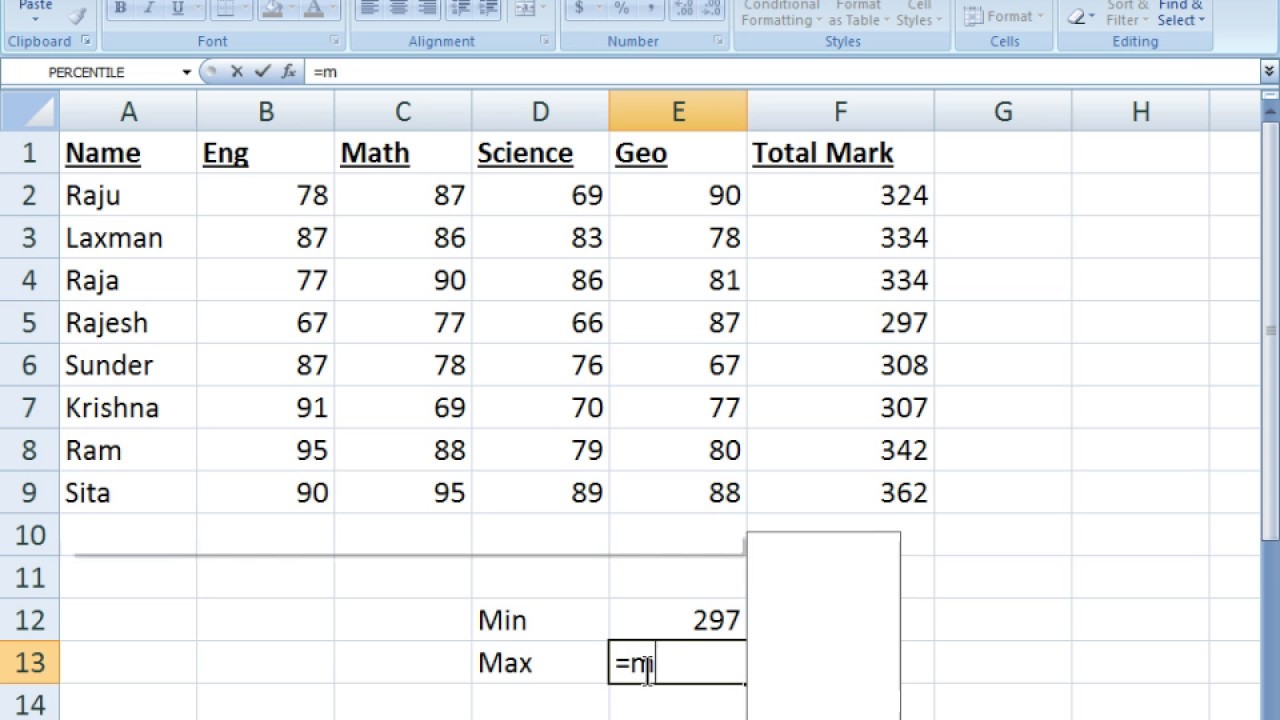The height and width of the screenshot is (720, 1280).
Task: Select column A header
Action: tap(128, 112)
